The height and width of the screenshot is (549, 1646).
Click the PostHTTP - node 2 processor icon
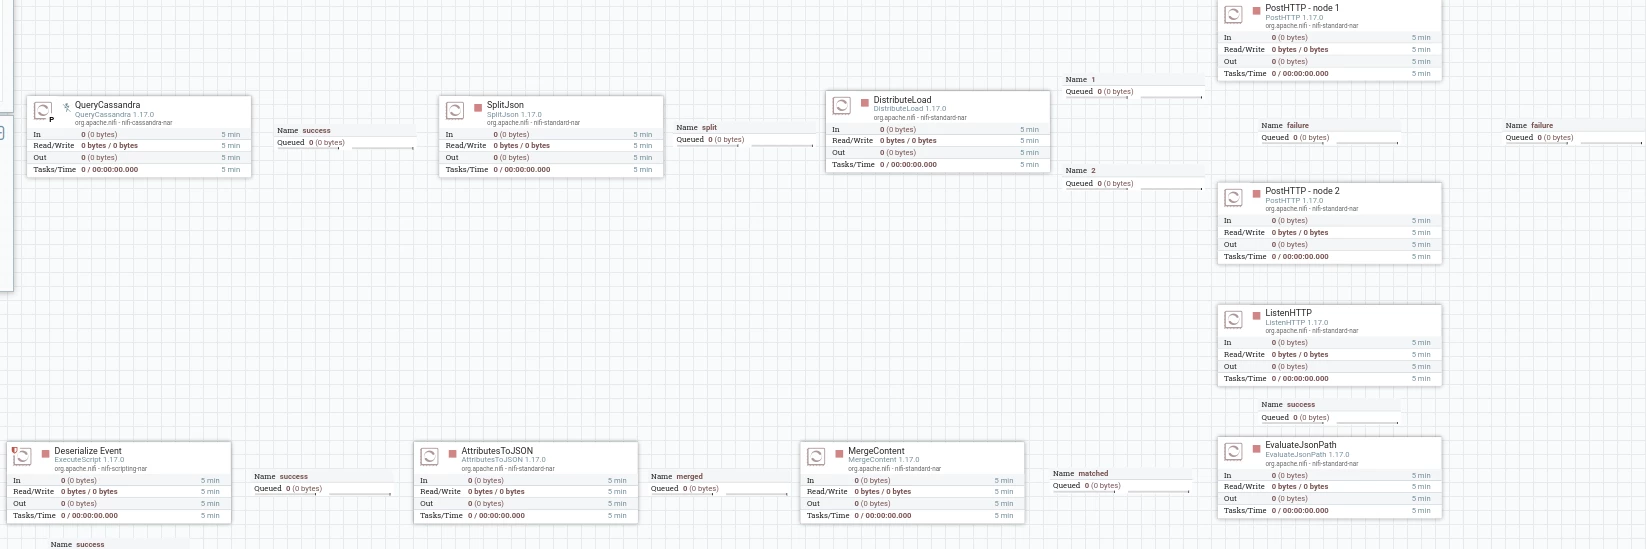point(1233,197)
